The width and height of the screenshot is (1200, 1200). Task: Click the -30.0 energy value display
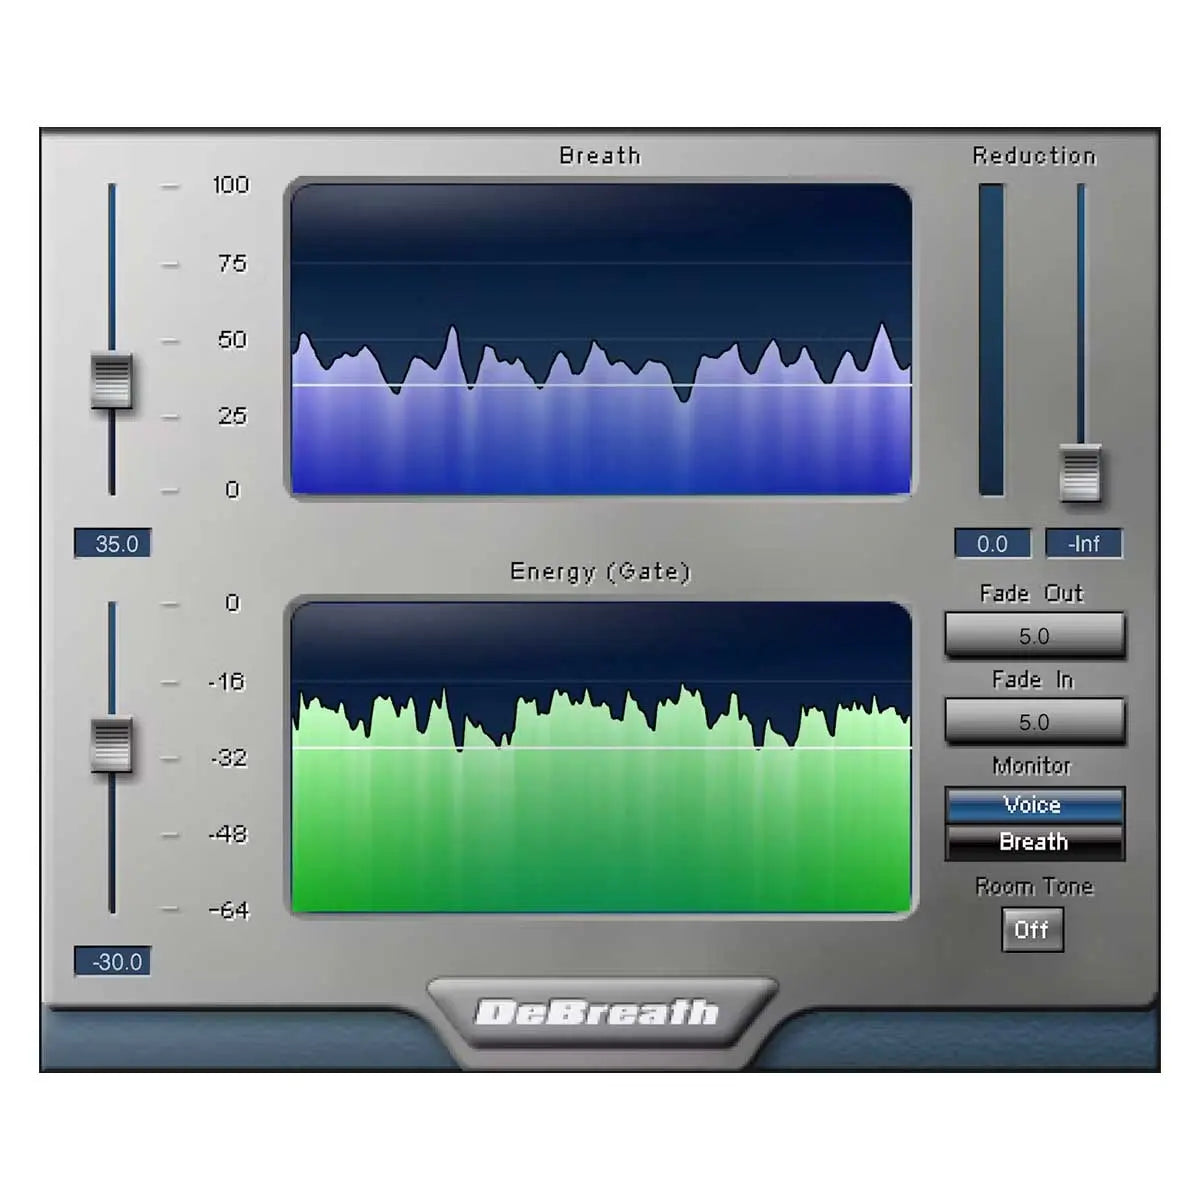click(x=112, y=962)
